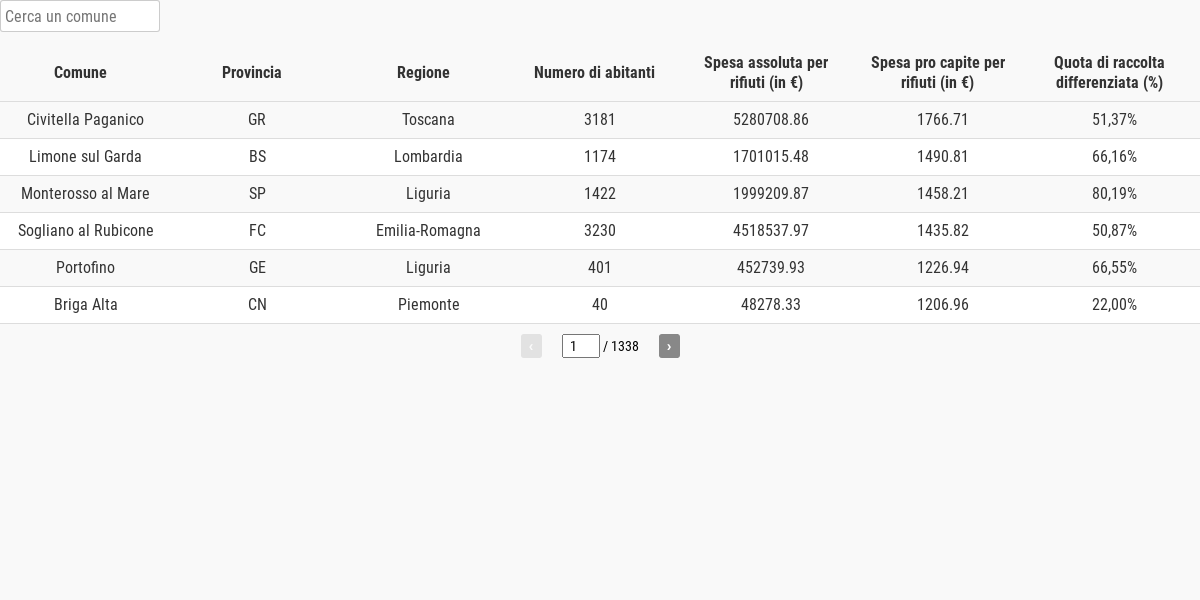This screenshot has width=1200, height=600.
Task: Sort by the Comune column header
Action: [80, 72]
